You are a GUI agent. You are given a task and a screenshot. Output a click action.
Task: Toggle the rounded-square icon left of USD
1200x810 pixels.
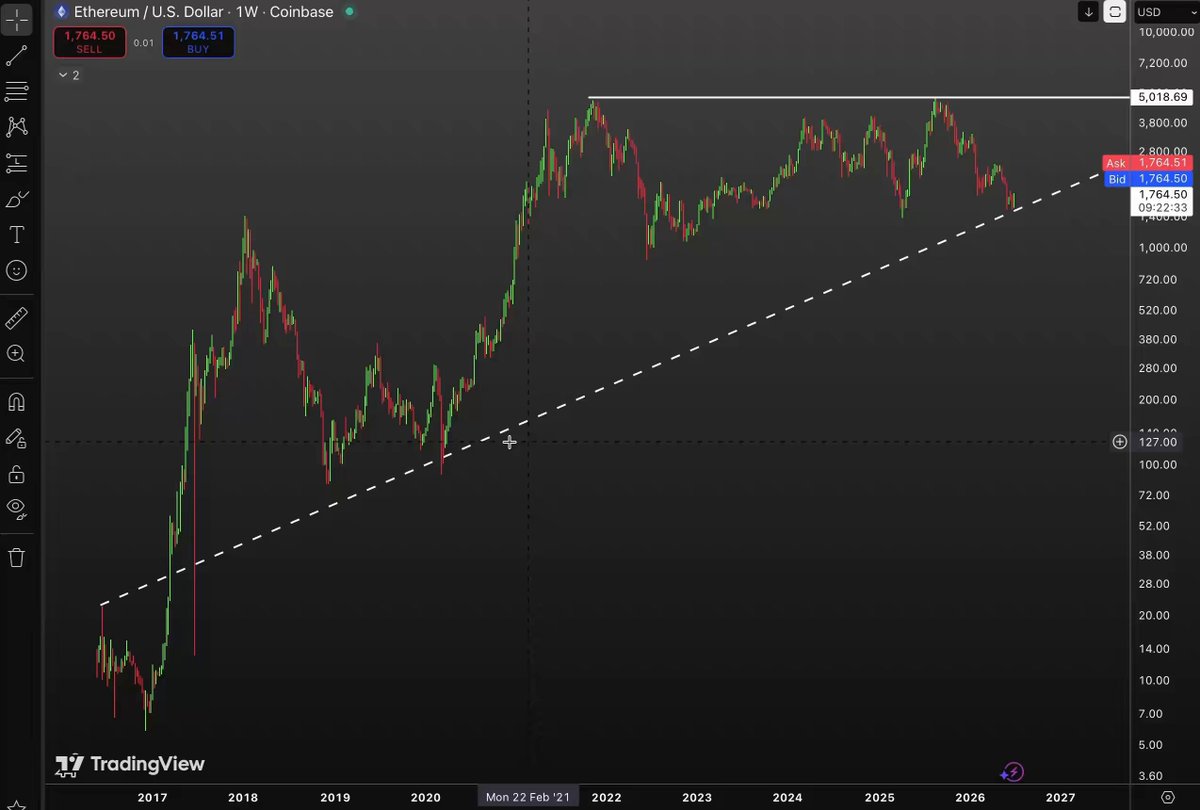(1115, 12)
